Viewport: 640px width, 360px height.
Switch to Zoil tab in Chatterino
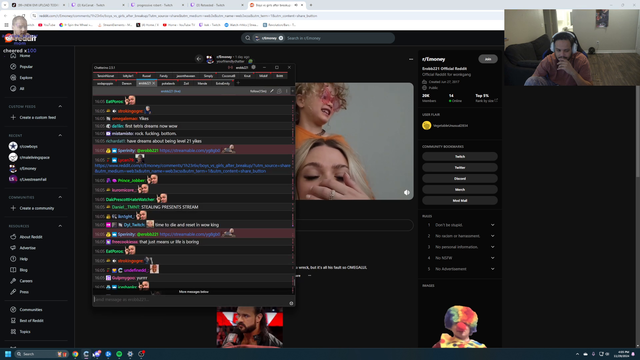[186, 83]
